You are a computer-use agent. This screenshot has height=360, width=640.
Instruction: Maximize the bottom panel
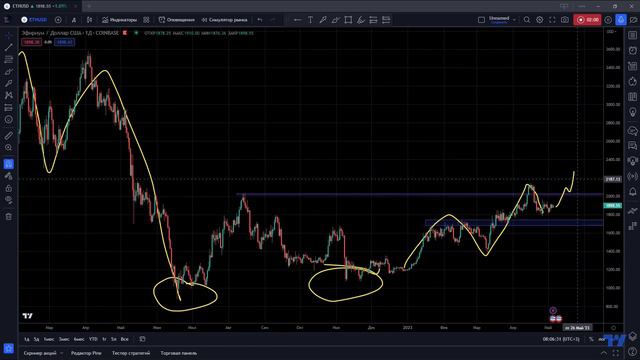click(616, 353)
